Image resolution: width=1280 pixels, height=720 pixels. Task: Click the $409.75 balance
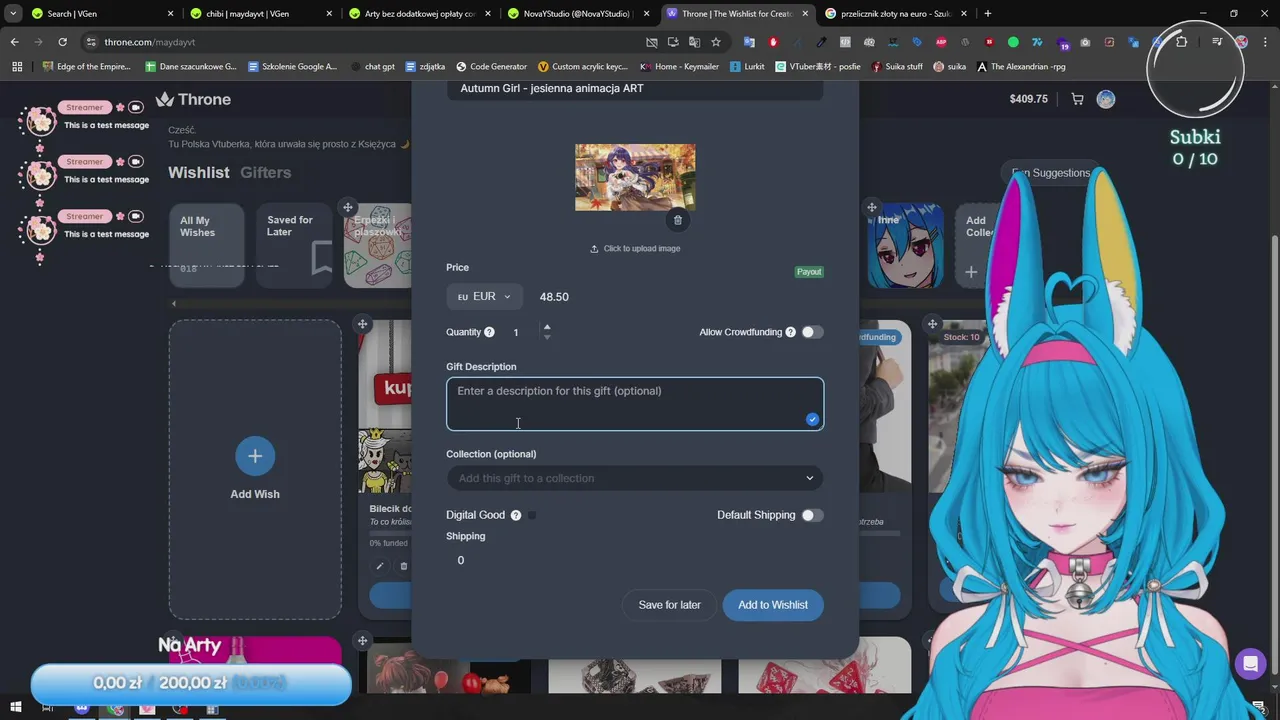coord(1029,99)
